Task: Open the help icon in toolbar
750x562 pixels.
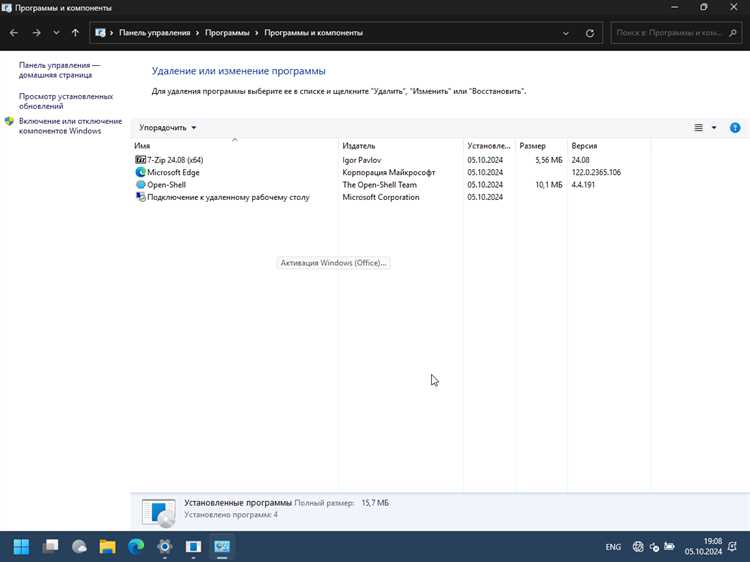Action: (x=735, y=128)
